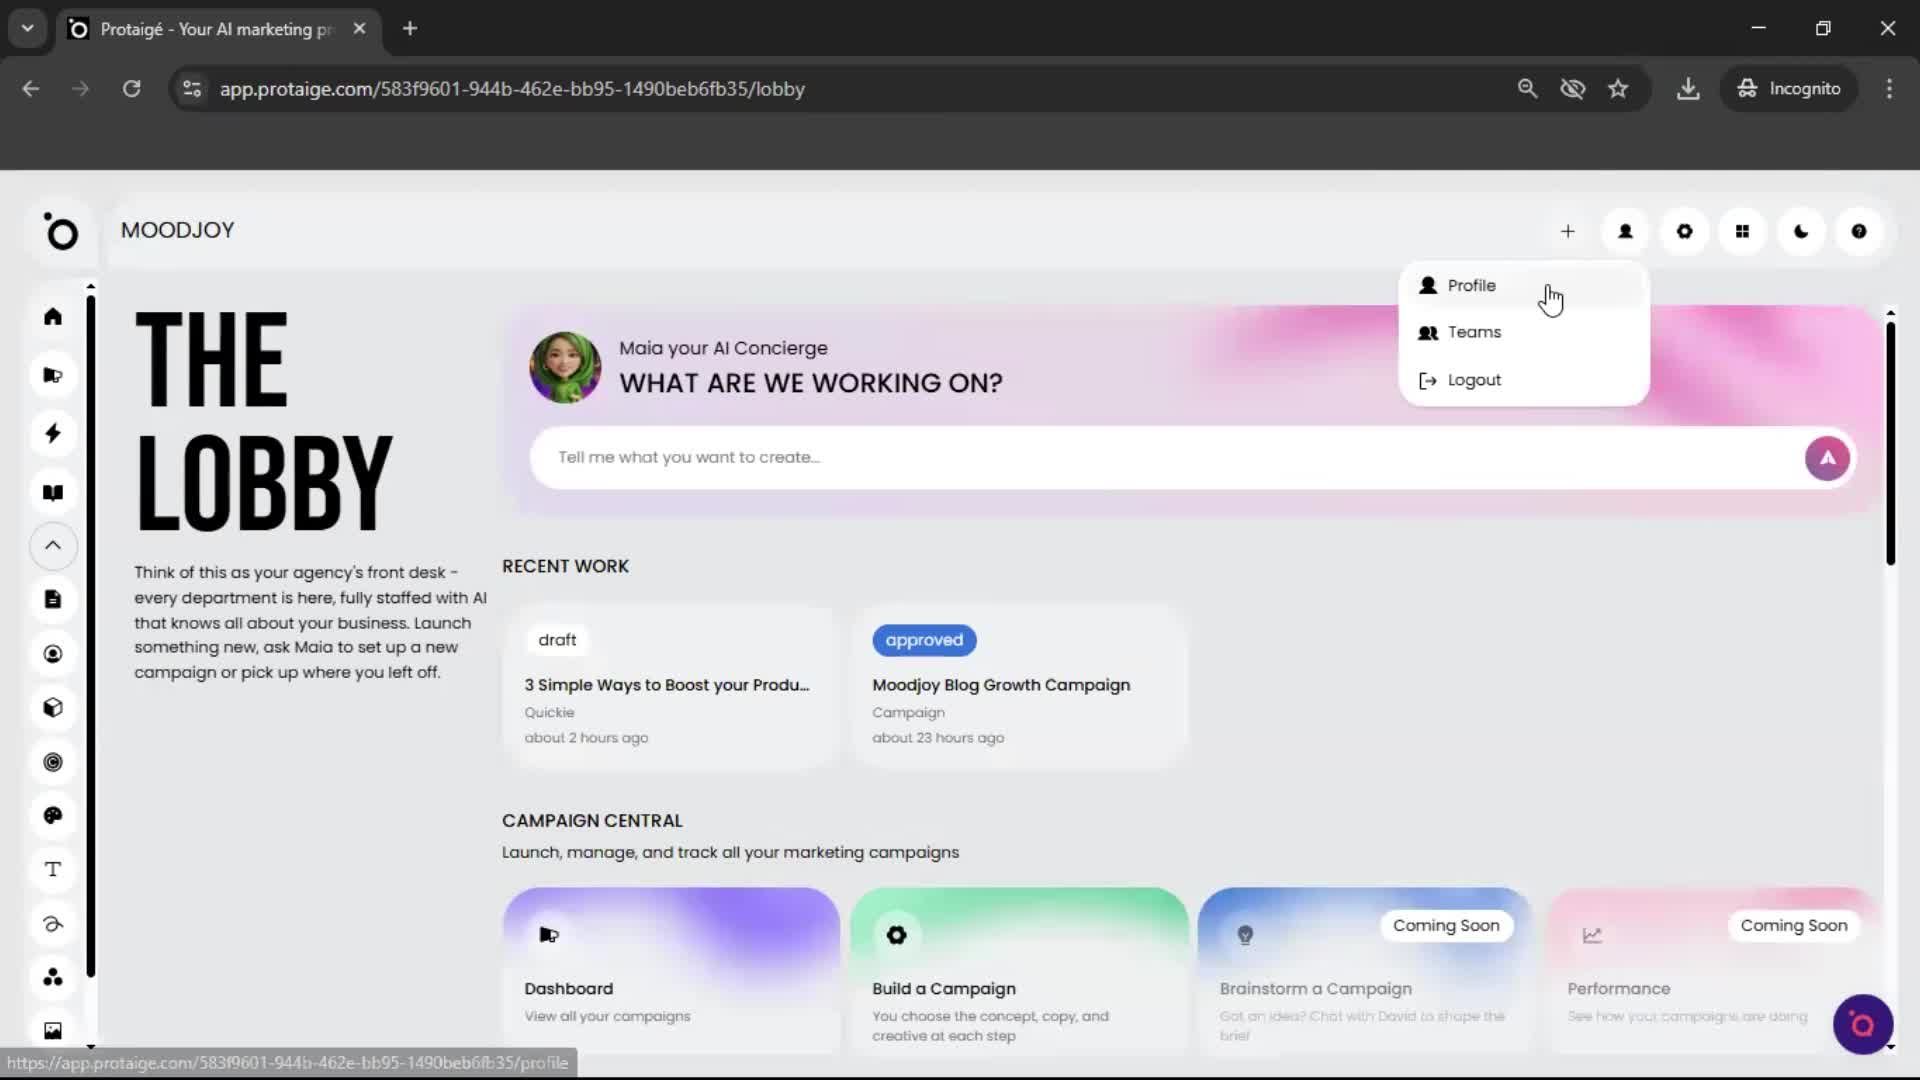Open the Maia chat bubble bottom right
Image resolution: width=1920 pixels, height=1080 pixels.
pos(1862,1024)
